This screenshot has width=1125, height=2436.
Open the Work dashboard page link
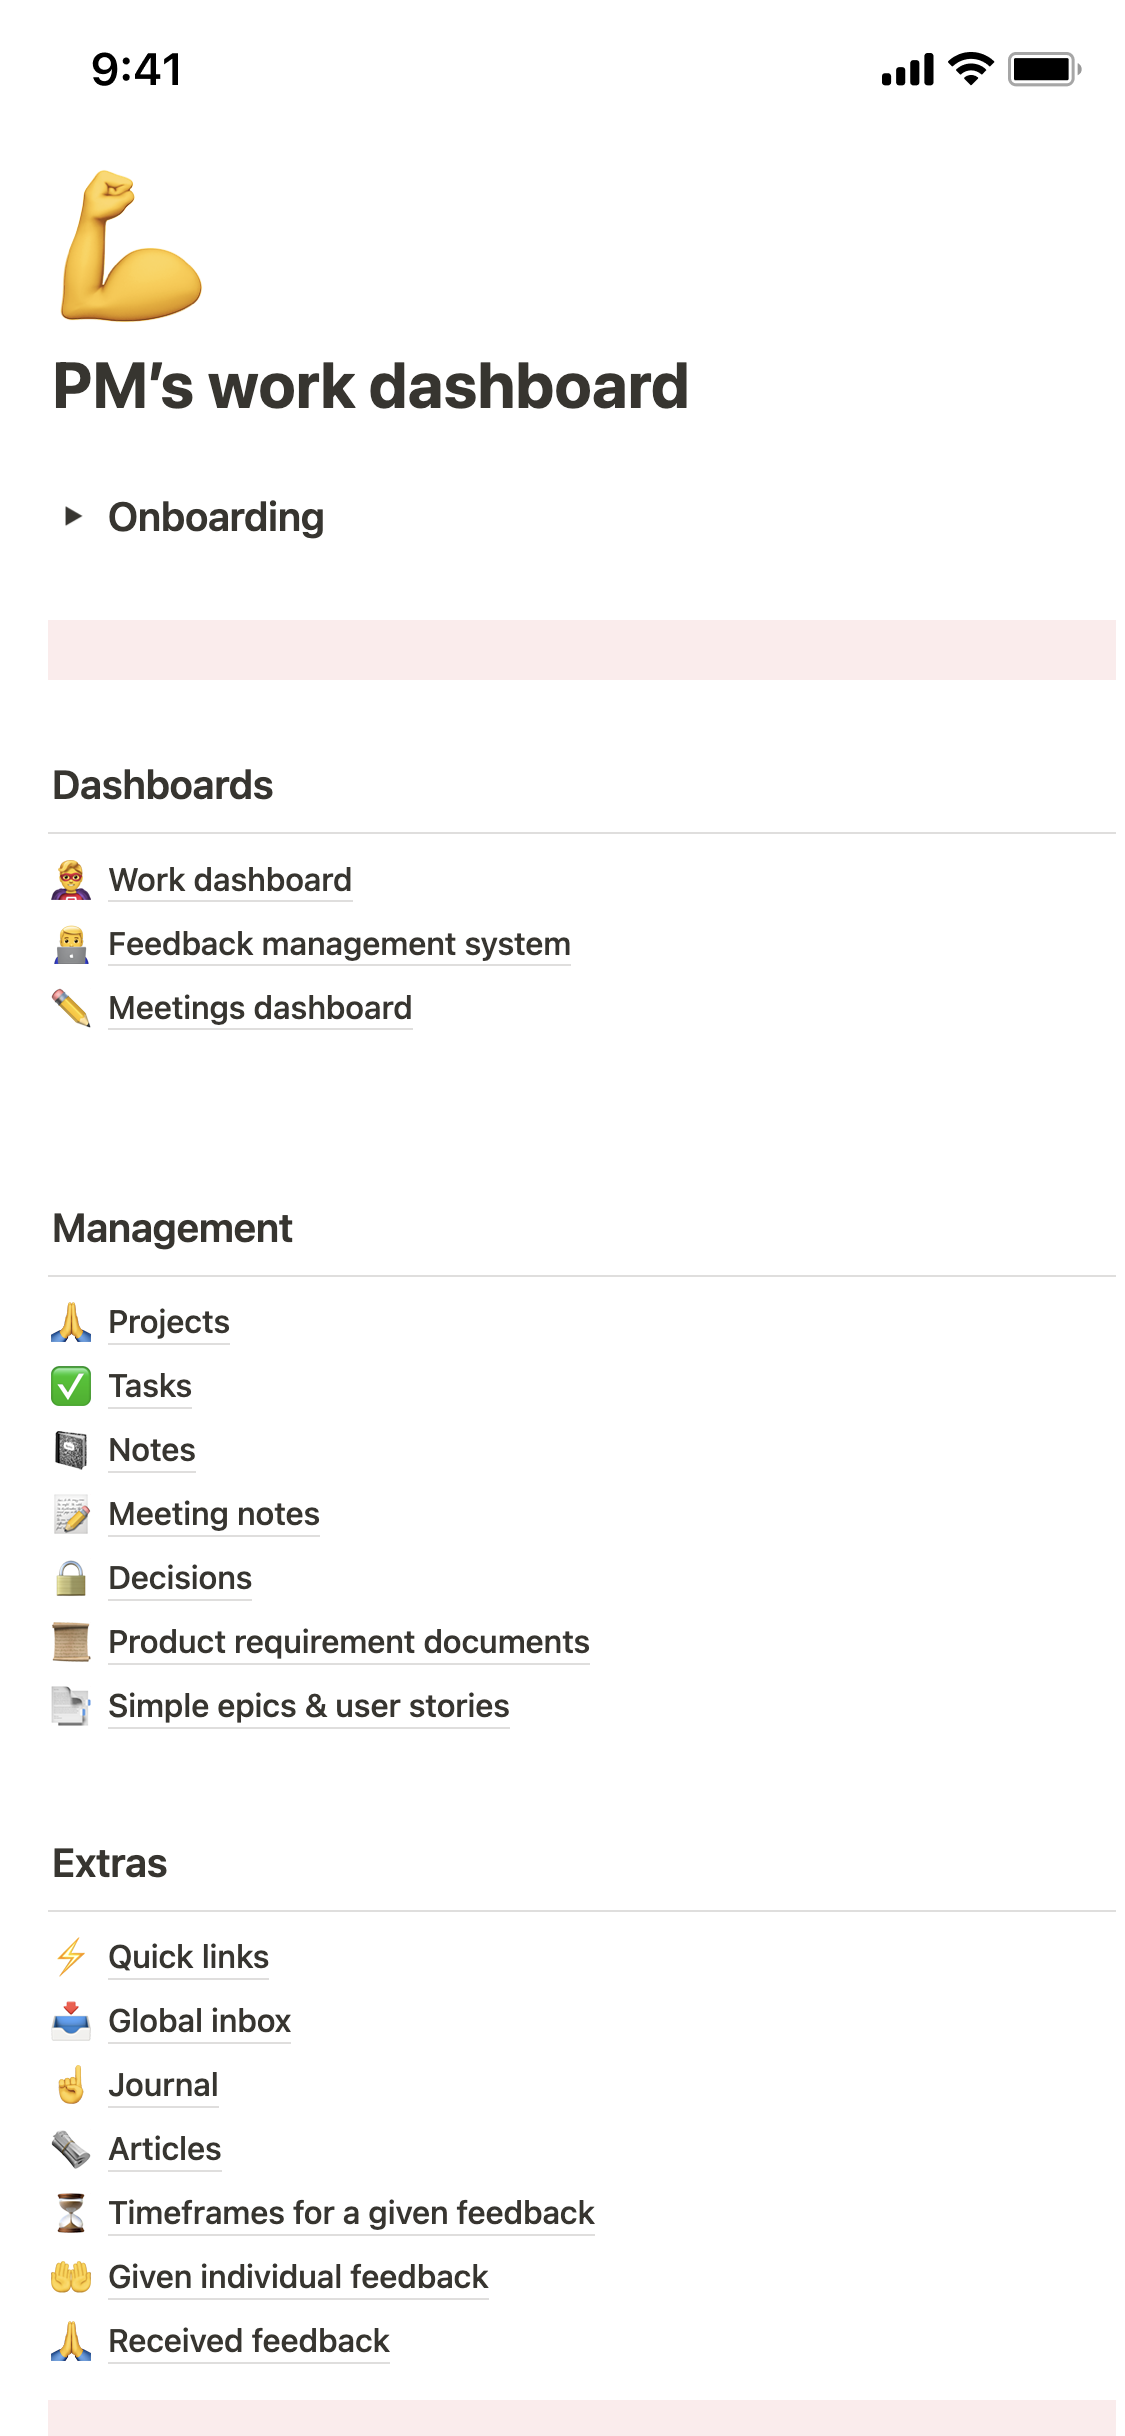coord(230,880)
